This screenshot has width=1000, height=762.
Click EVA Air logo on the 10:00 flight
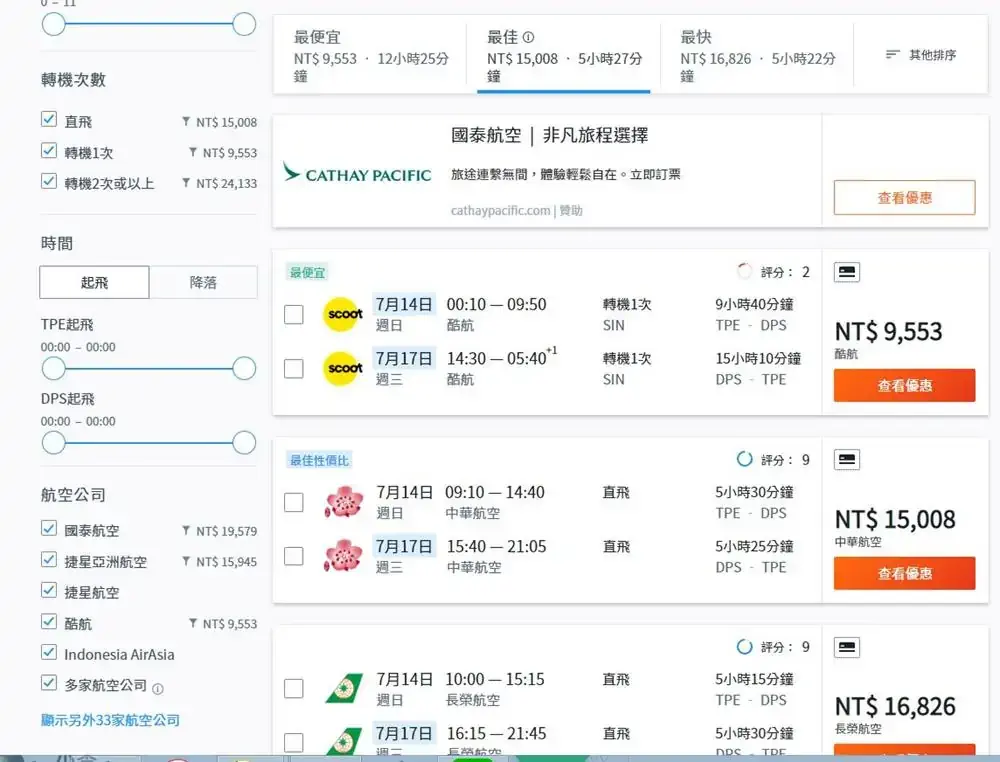[344, 689]
